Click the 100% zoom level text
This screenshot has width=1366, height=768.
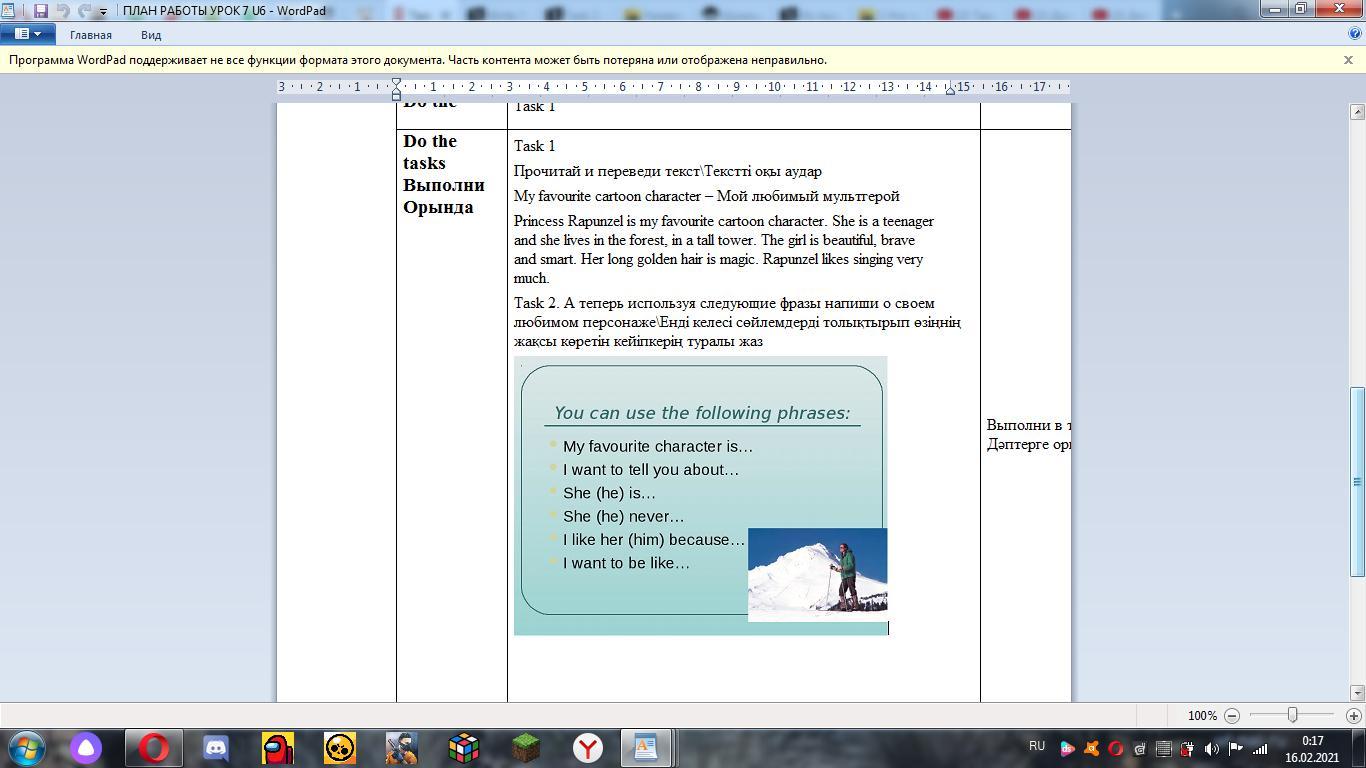pos(1202,716)
